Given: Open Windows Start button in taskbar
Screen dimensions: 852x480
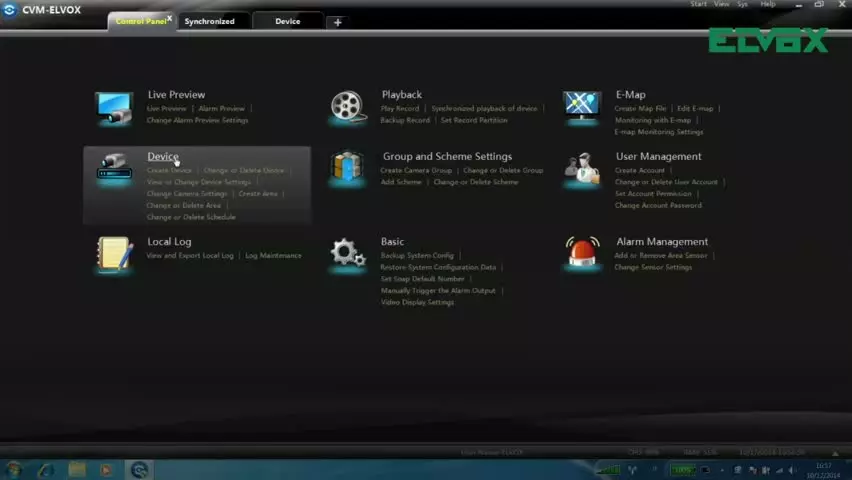Looking at the screenshot, I should [14, 470].
